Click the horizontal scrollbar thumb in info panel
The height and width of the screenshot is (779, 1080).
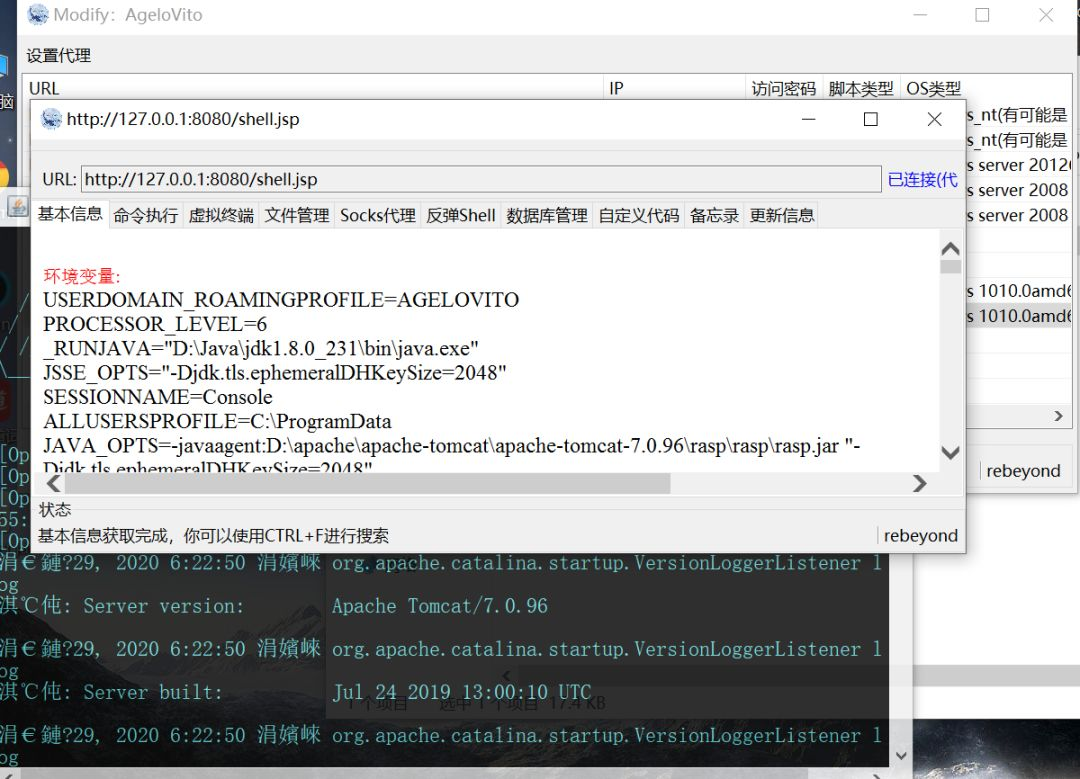pyautogui.click(x=367, y=484)
